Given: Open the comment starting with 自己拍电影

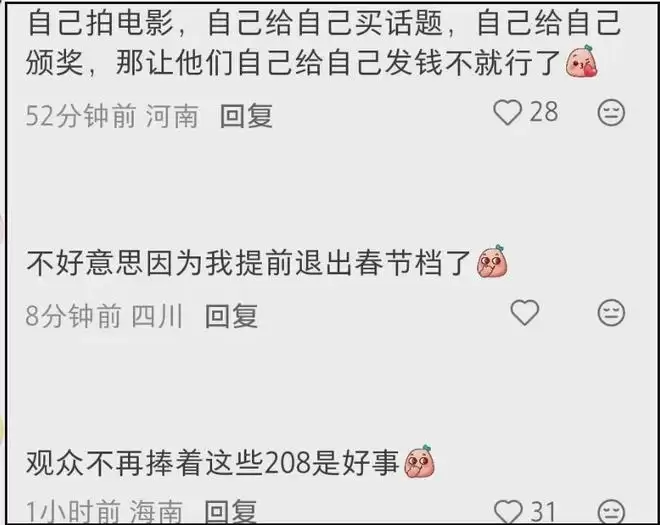Looking at the screenshot, I should click(x=323, y=42).
